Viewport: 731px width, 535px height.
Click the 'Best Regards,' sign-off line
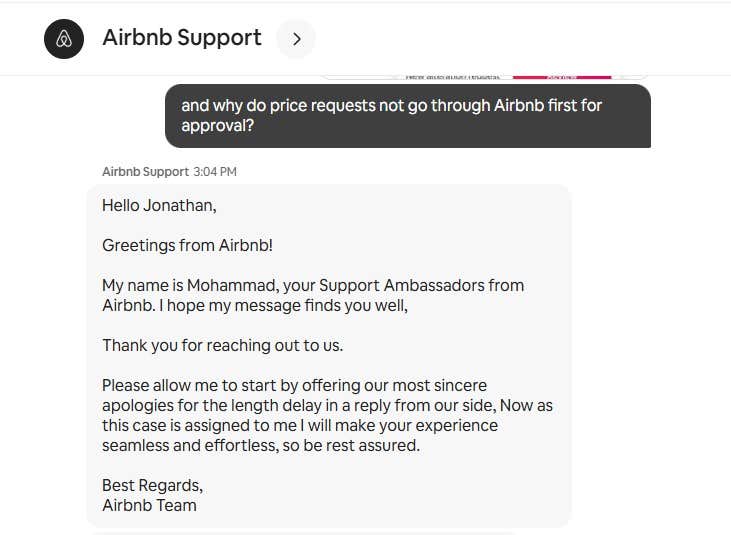(x=152, y=485)
